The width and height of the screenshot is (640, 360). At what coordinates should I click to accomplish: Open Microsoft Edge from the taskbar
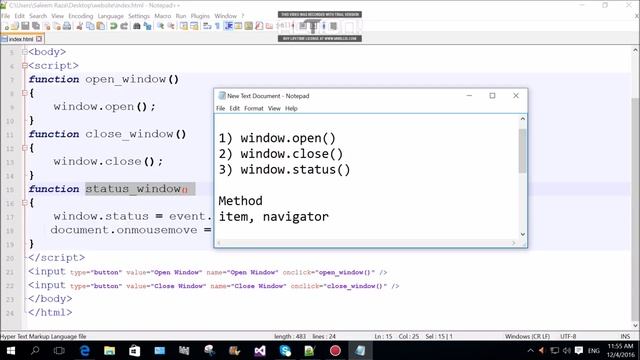pyautogui.click(x=84, y=351)
